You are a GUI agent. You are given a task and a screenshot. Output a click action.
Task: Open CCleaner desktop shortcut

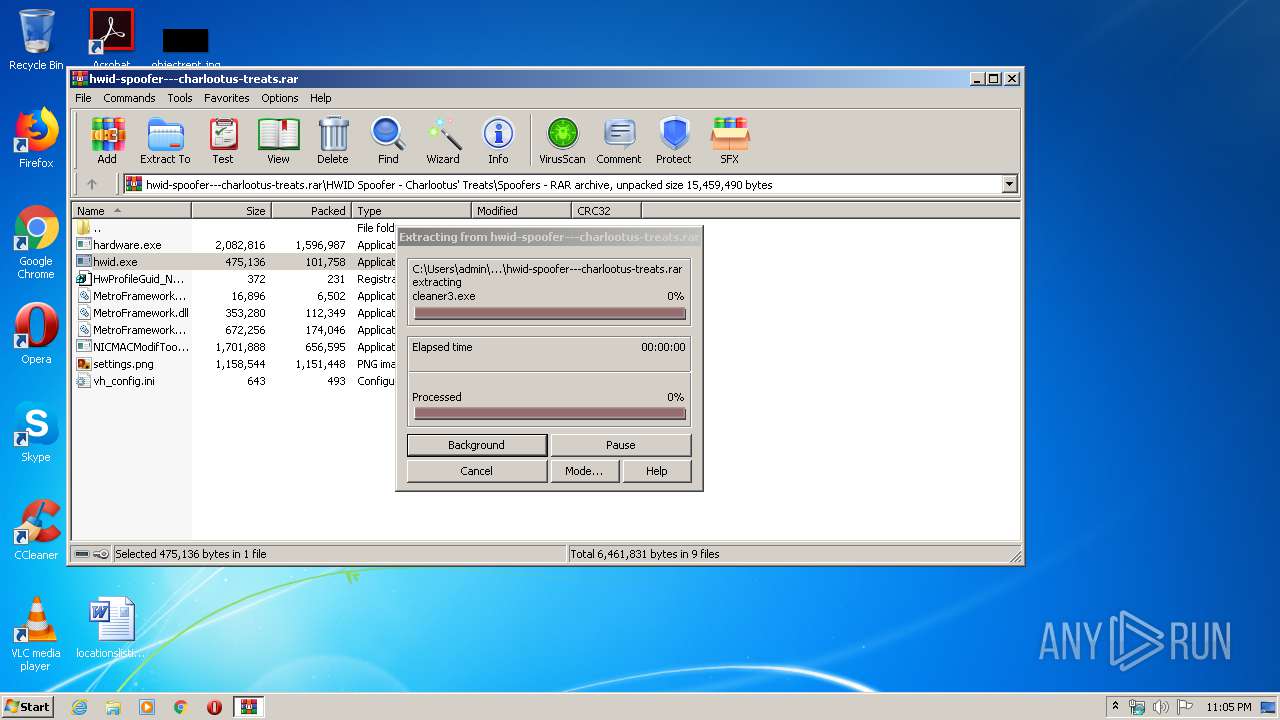coord(36,530)
